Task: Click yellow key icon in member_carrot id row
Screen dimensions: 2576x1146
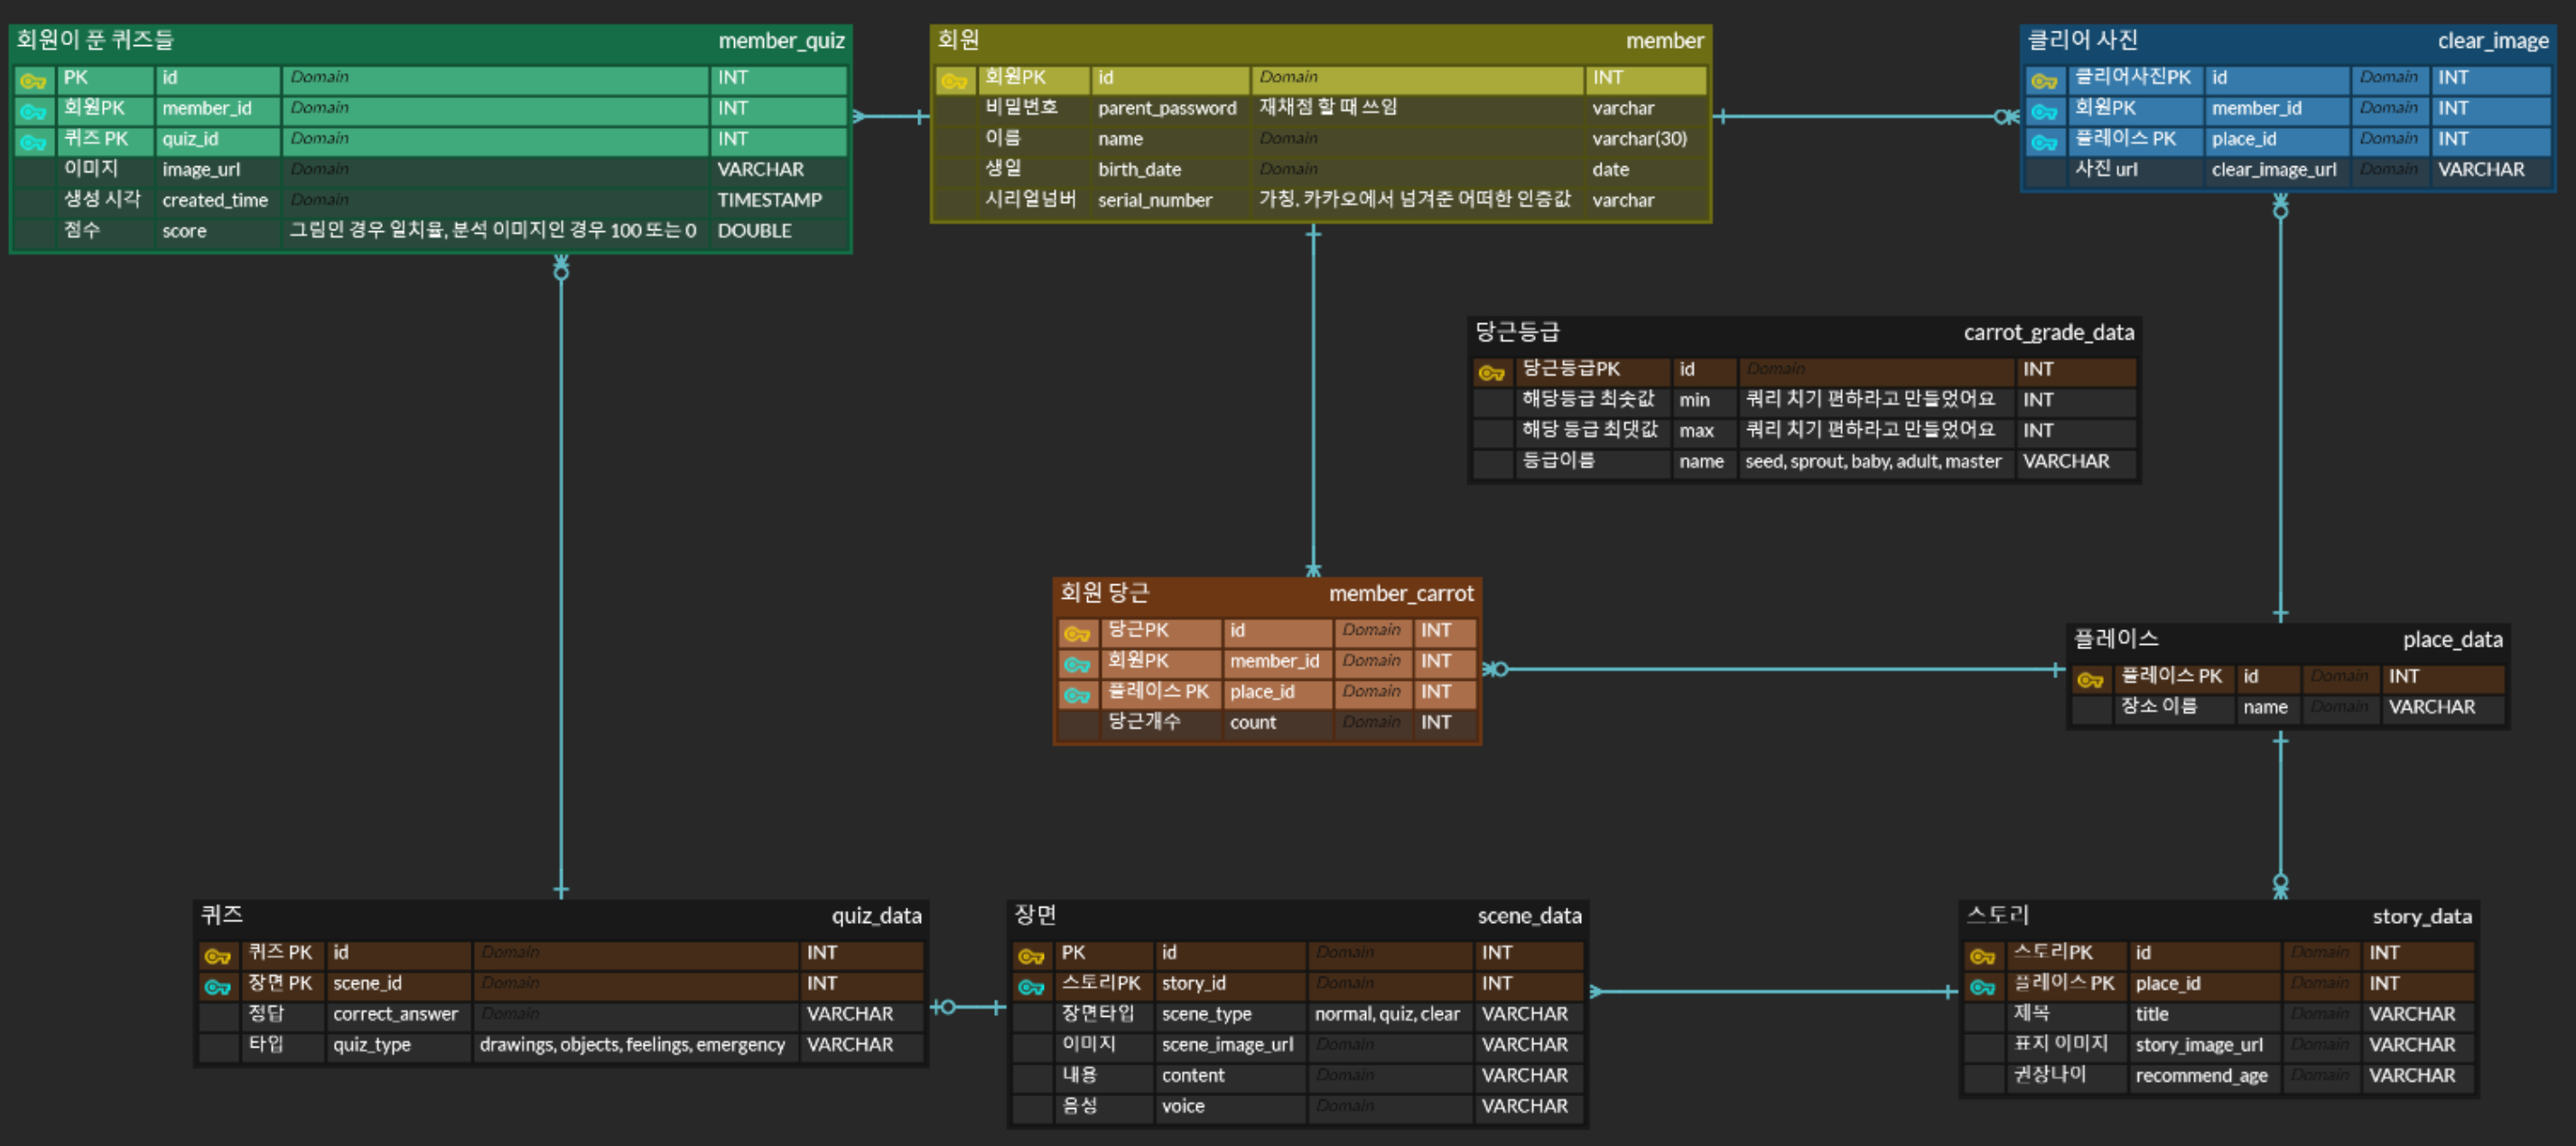Action: (x=1076, y=633)
